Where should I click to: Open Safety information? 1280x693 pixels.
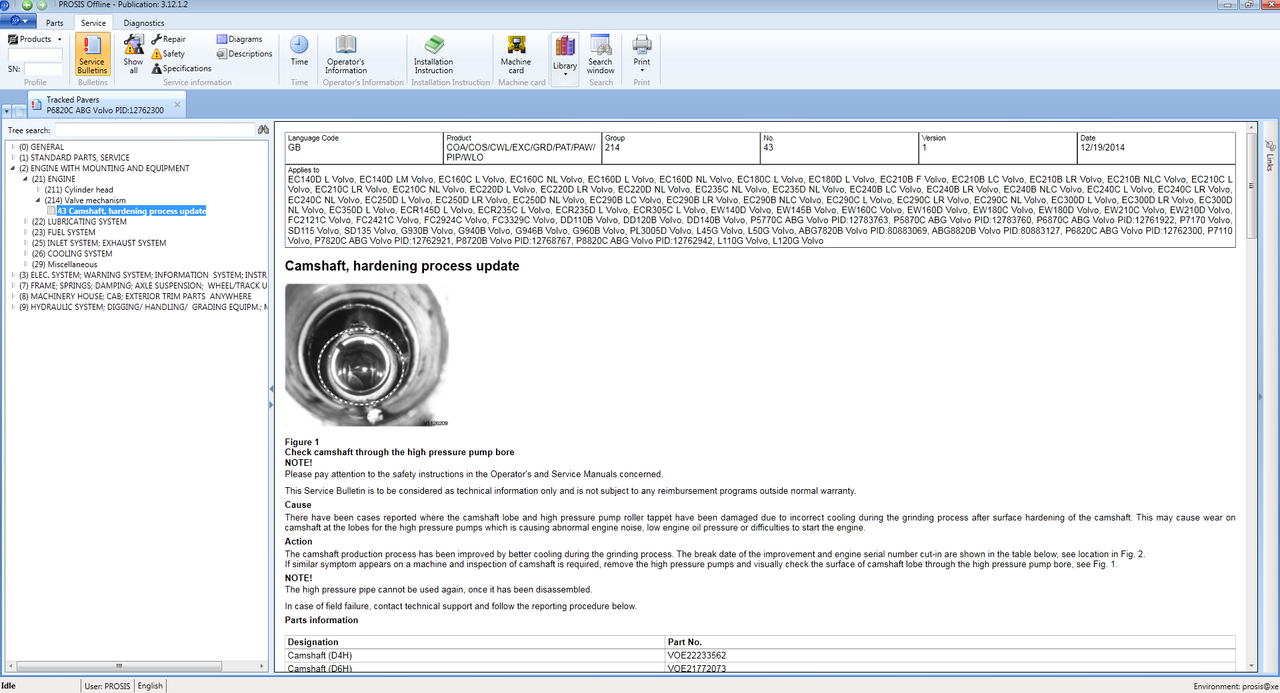(x=168, y=54)
